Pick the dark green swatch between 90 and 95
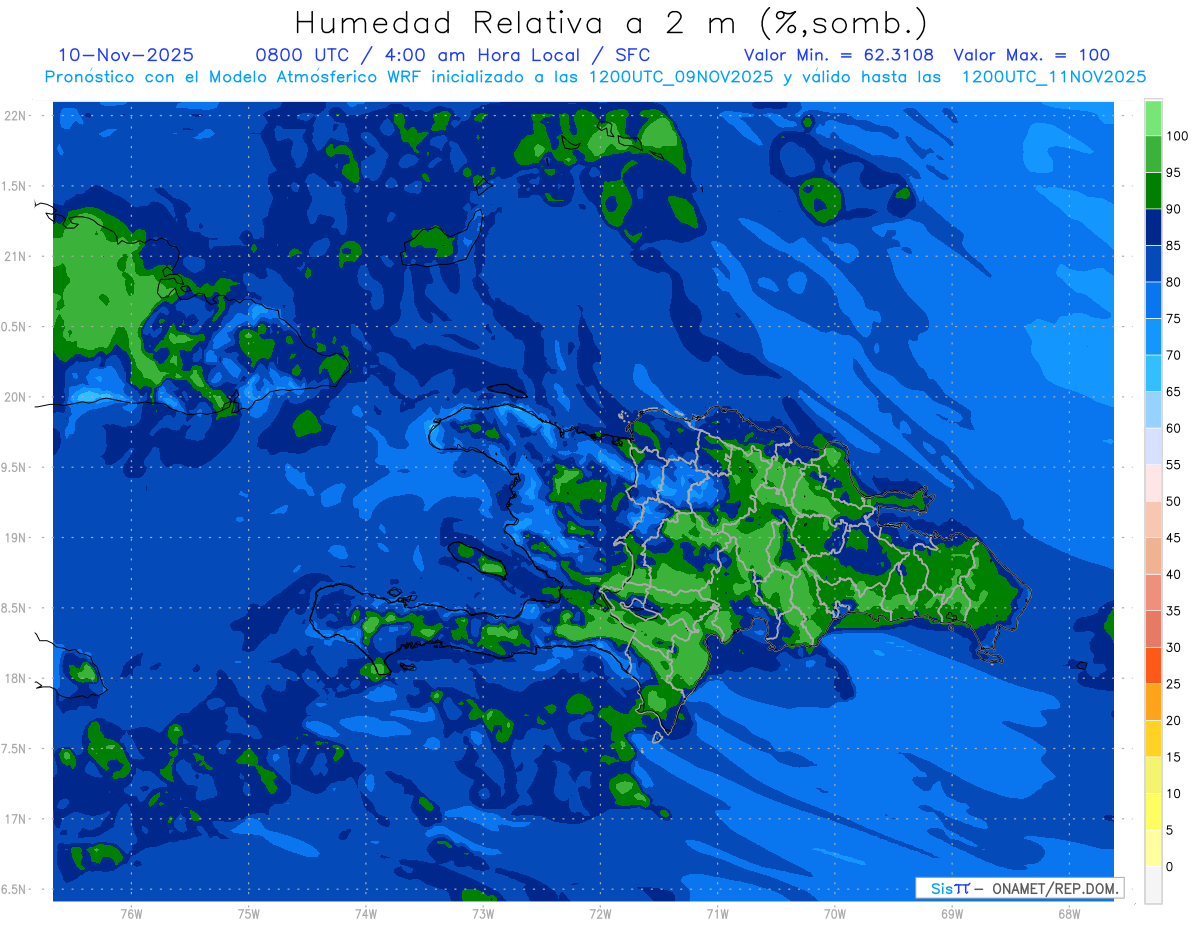The height and width of the screenshot is (927, 1200). tap(1153, 191)
